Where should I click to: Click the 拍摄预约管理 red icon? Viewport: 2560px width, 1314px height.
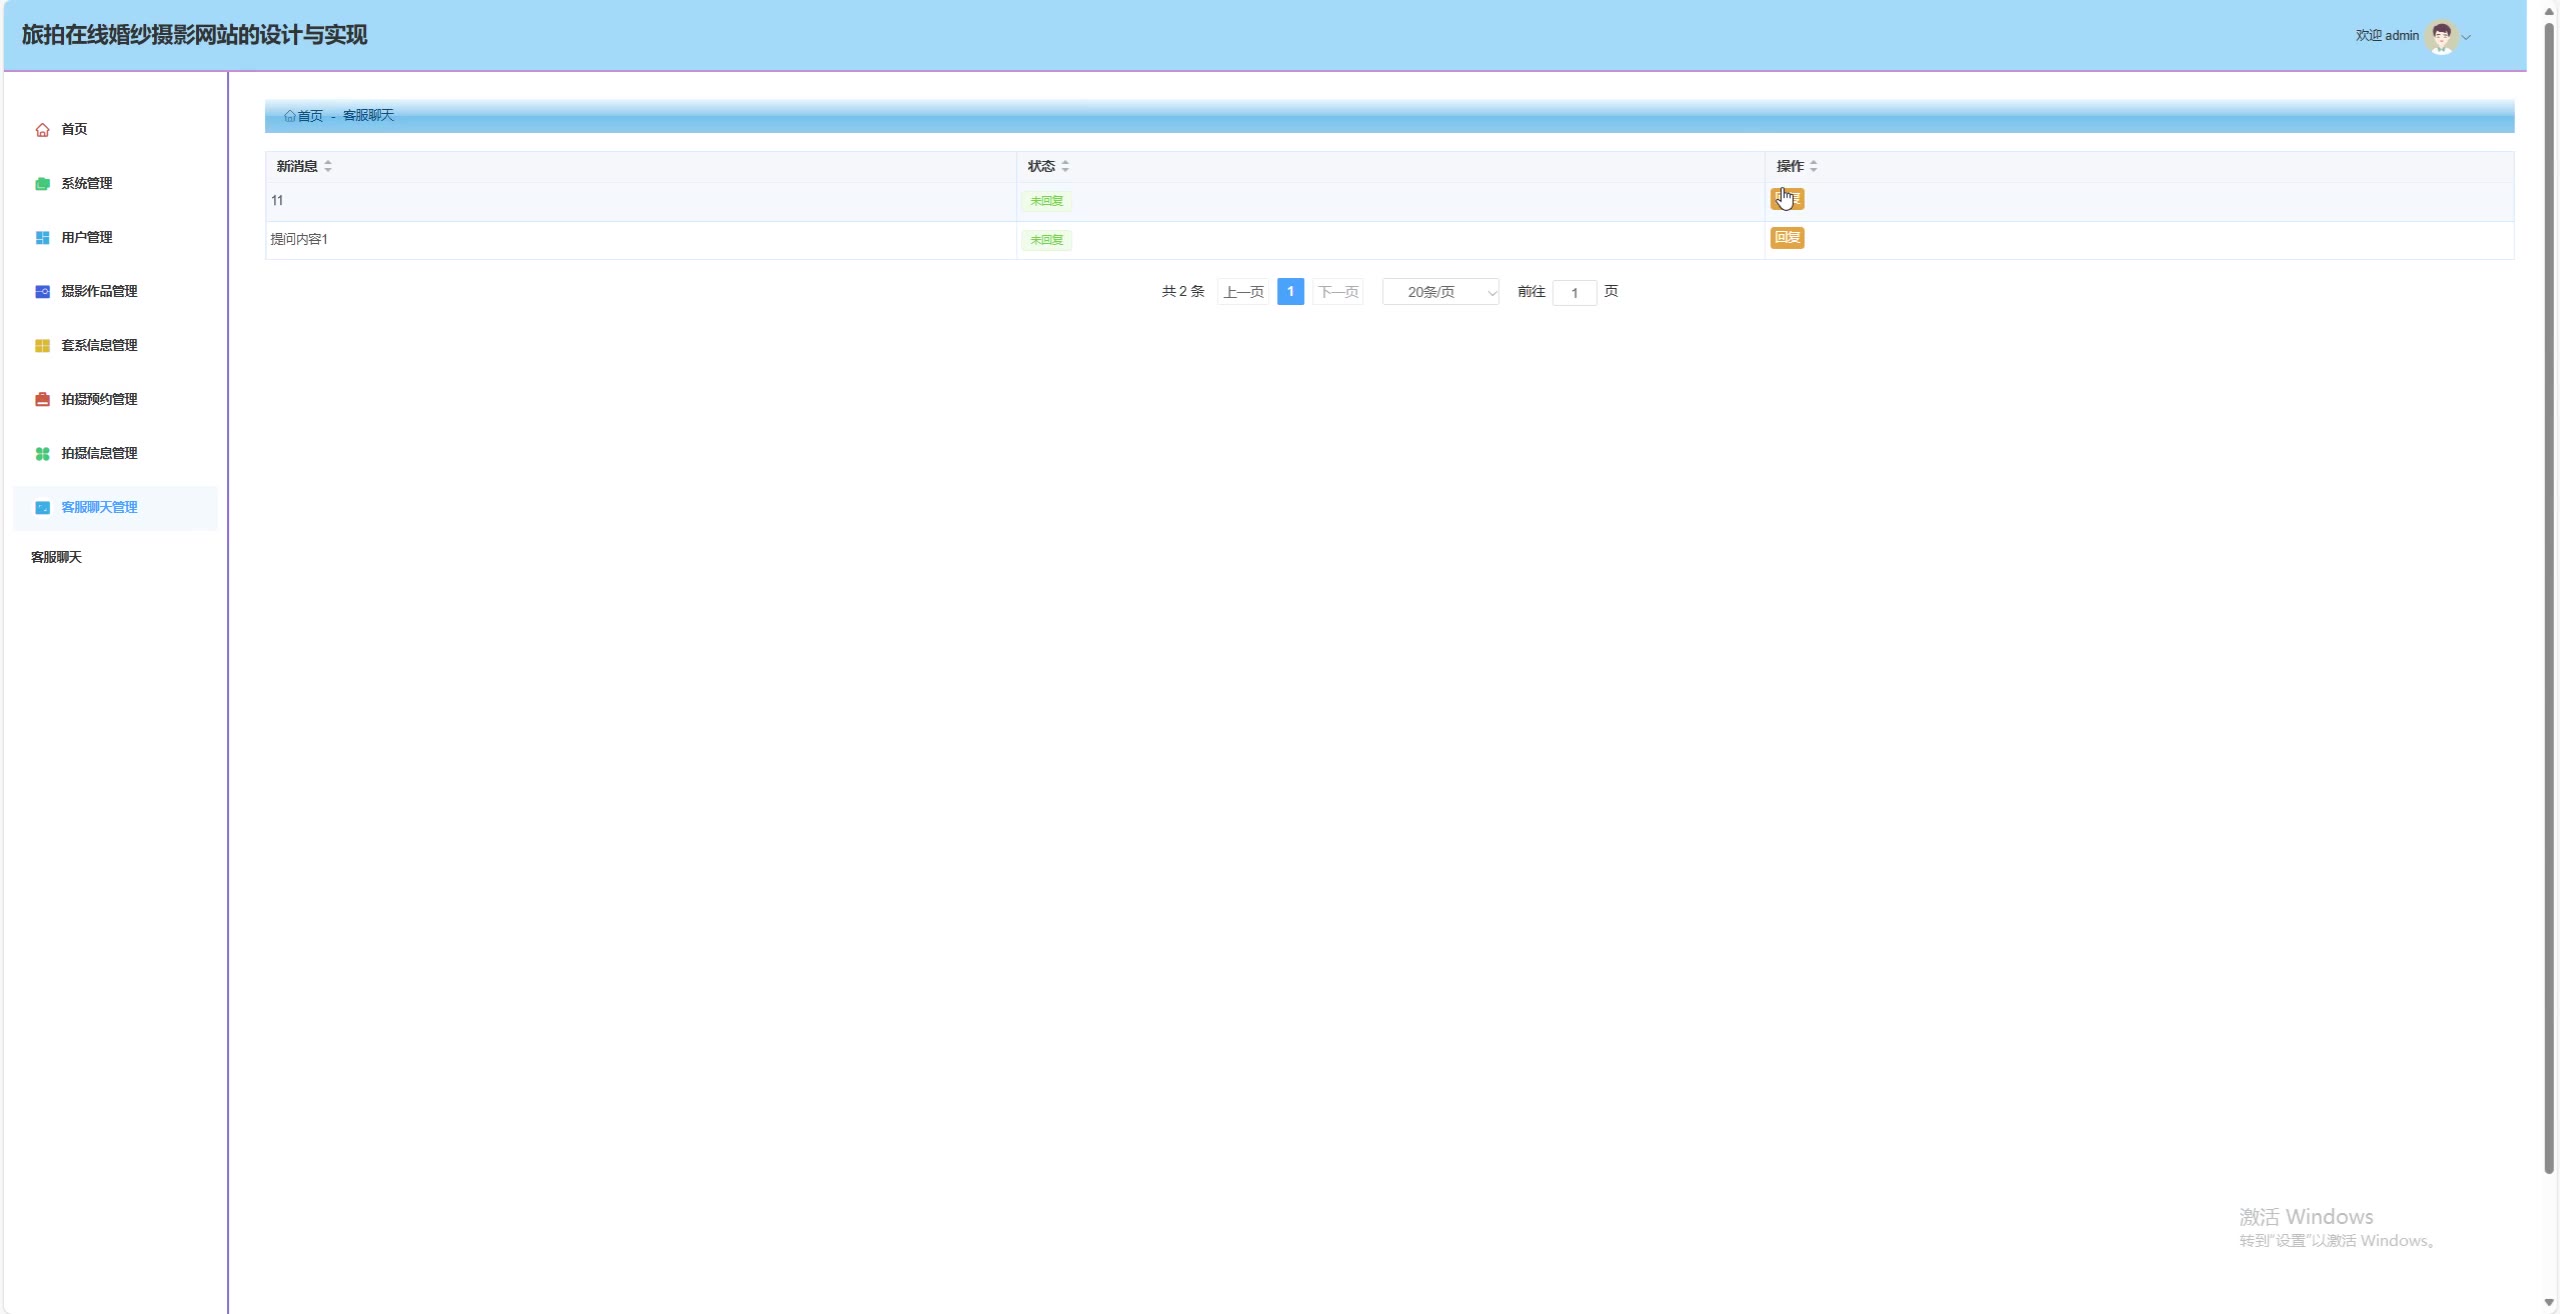42,400
